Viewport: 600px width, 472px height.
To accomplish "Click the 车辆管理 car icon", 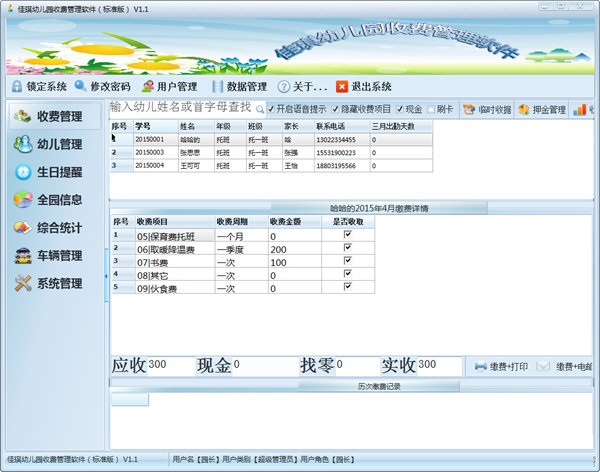I will pos(23,255).
